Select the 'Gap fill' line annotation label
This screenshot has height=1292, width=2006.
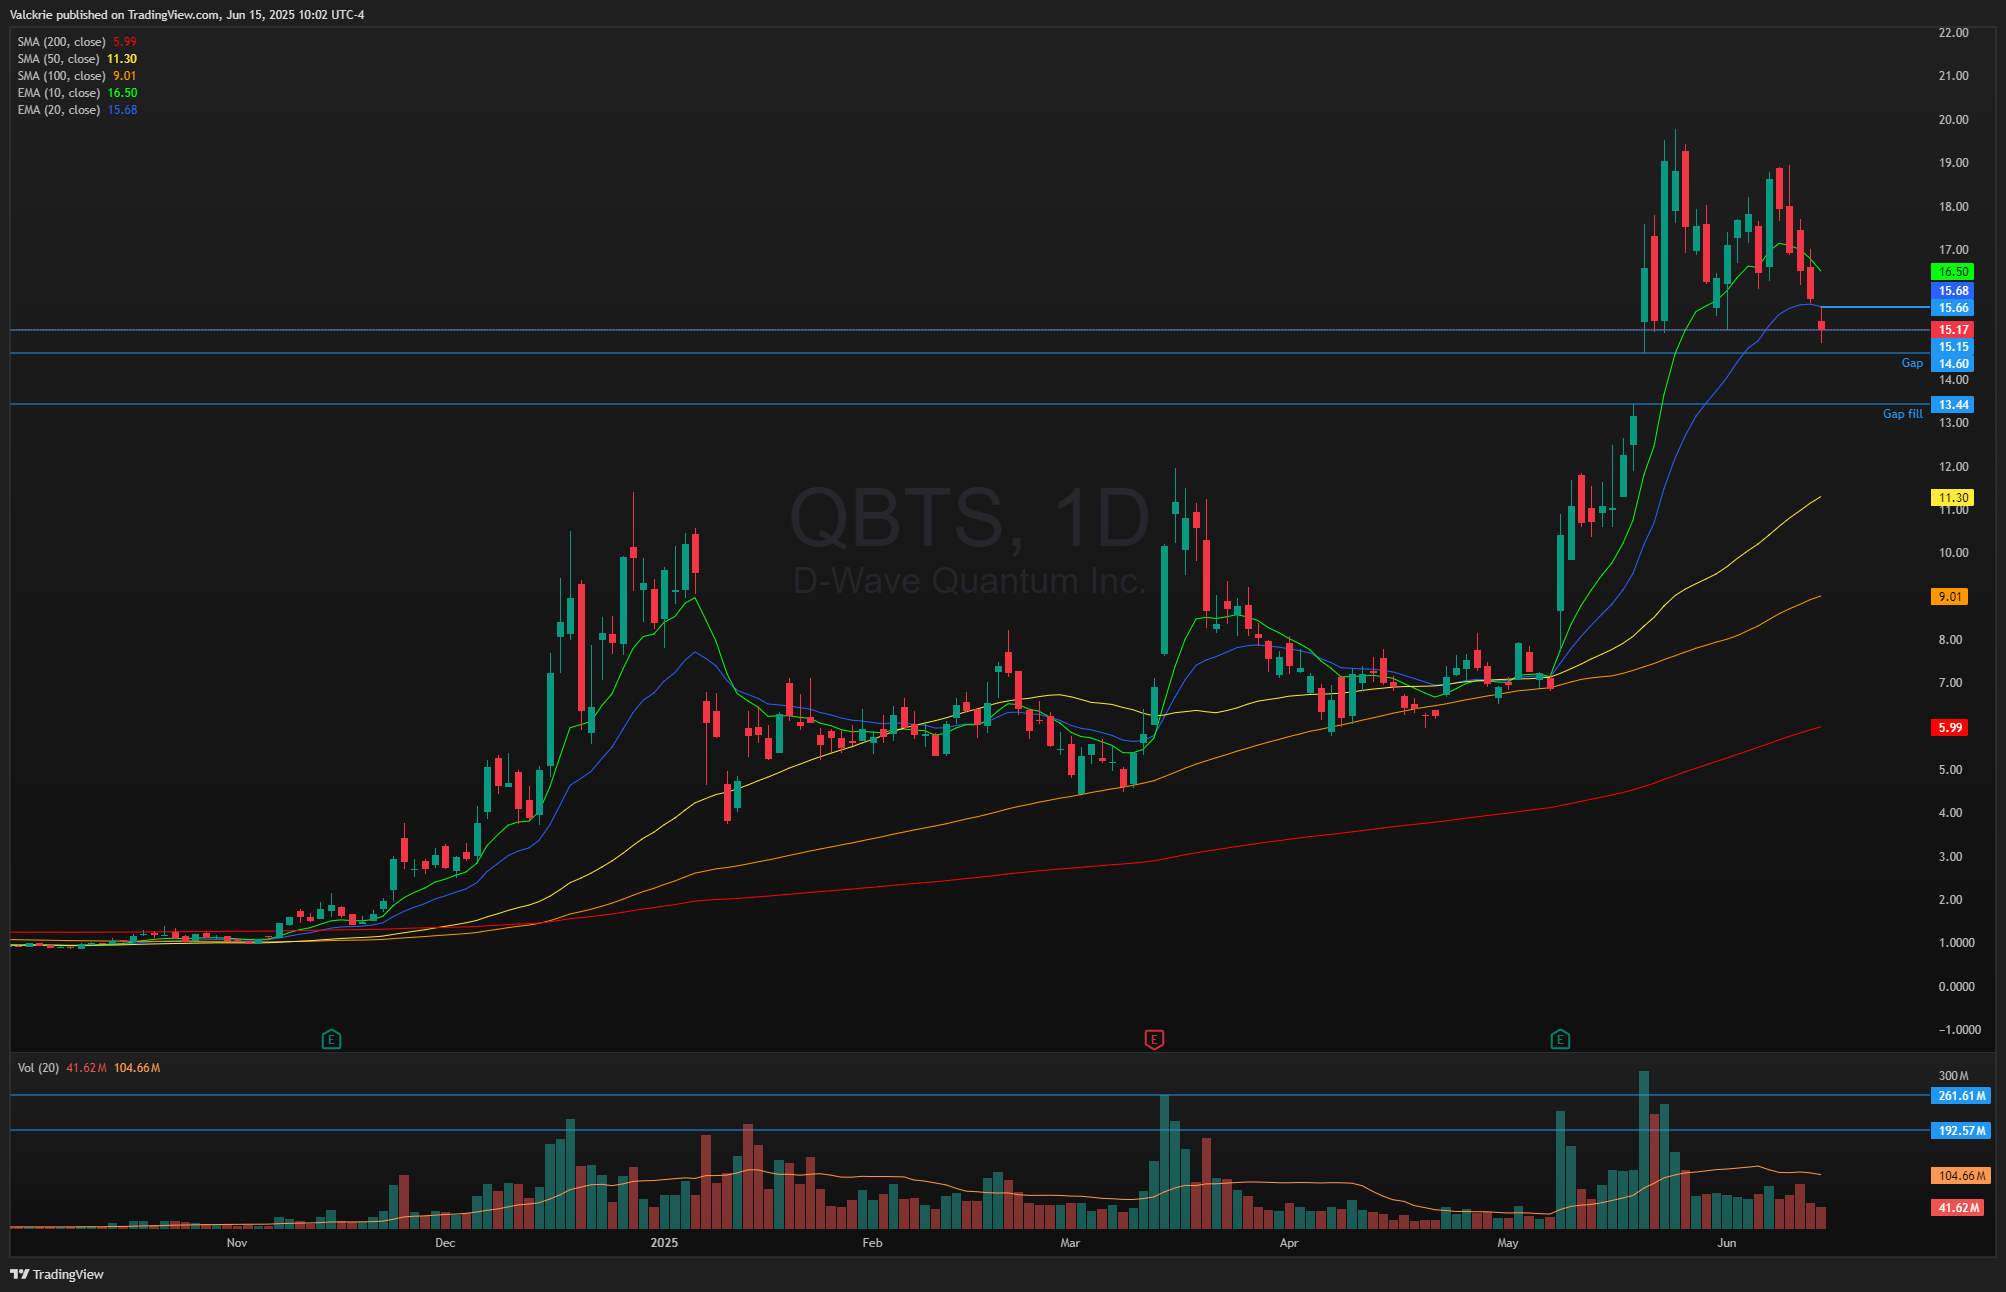pyautogui.click(x=1902, y=414)
